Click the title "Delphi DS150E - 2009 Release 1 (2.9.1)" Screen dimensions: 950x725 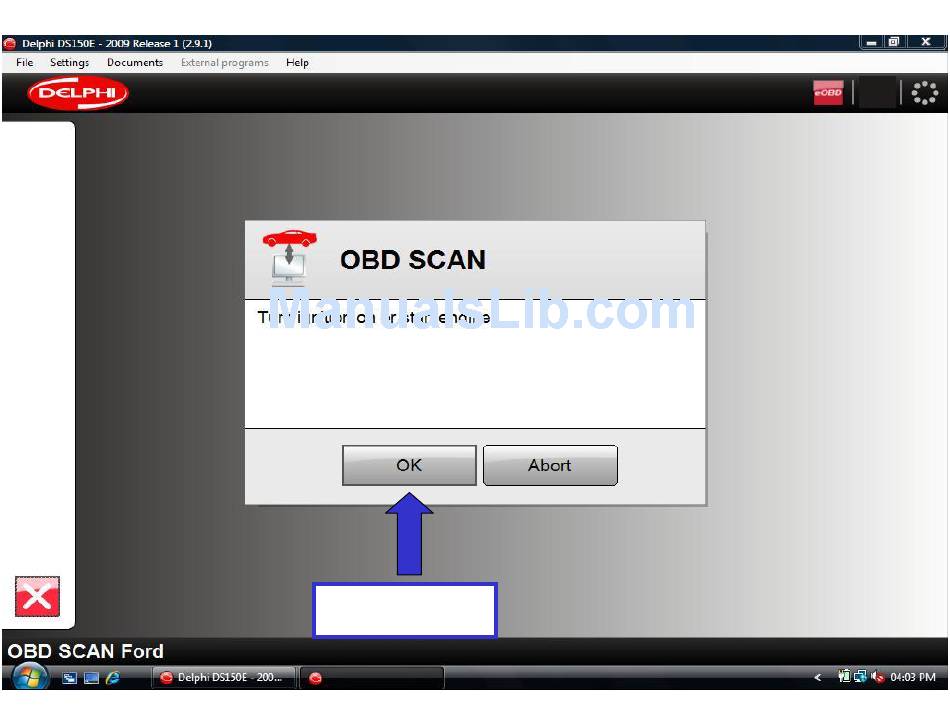point(117,44)
